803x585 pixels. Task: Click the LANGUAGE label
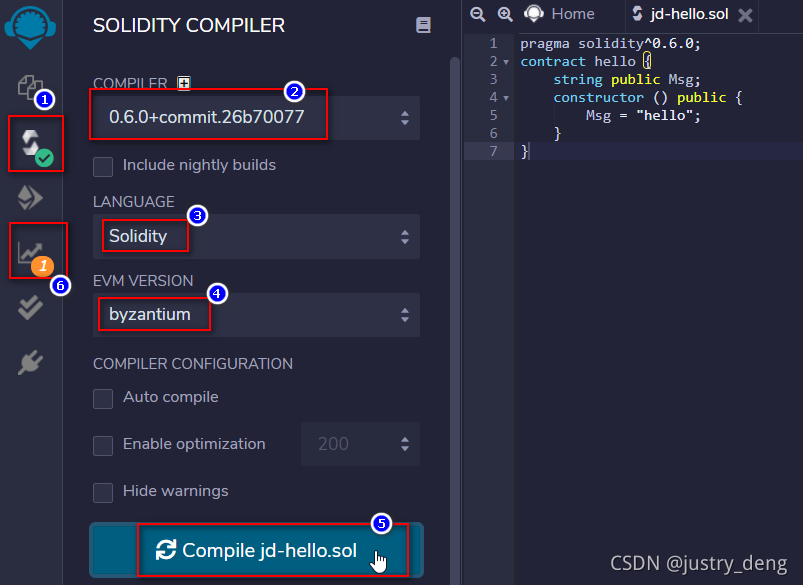(134, 202)
